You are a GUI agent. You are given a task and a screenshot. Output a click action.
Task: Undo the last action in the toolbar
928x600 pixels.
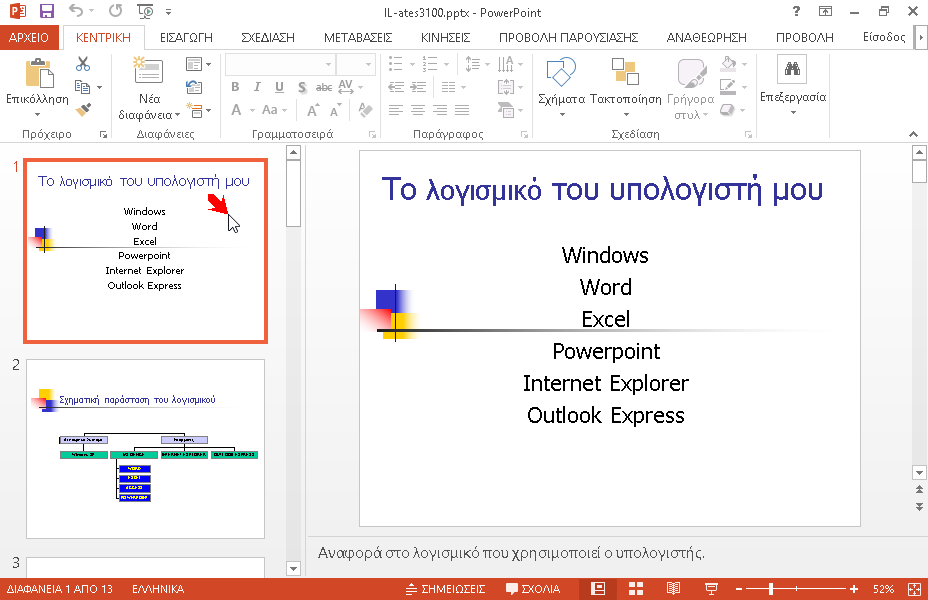76,11
